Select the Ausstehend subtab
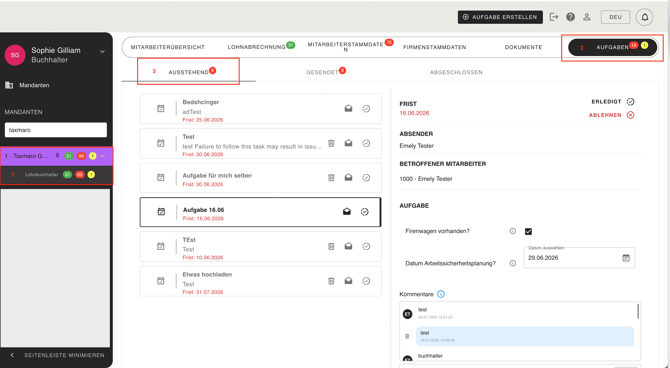Viewport: 670px width, 368px height. (188, 72)
